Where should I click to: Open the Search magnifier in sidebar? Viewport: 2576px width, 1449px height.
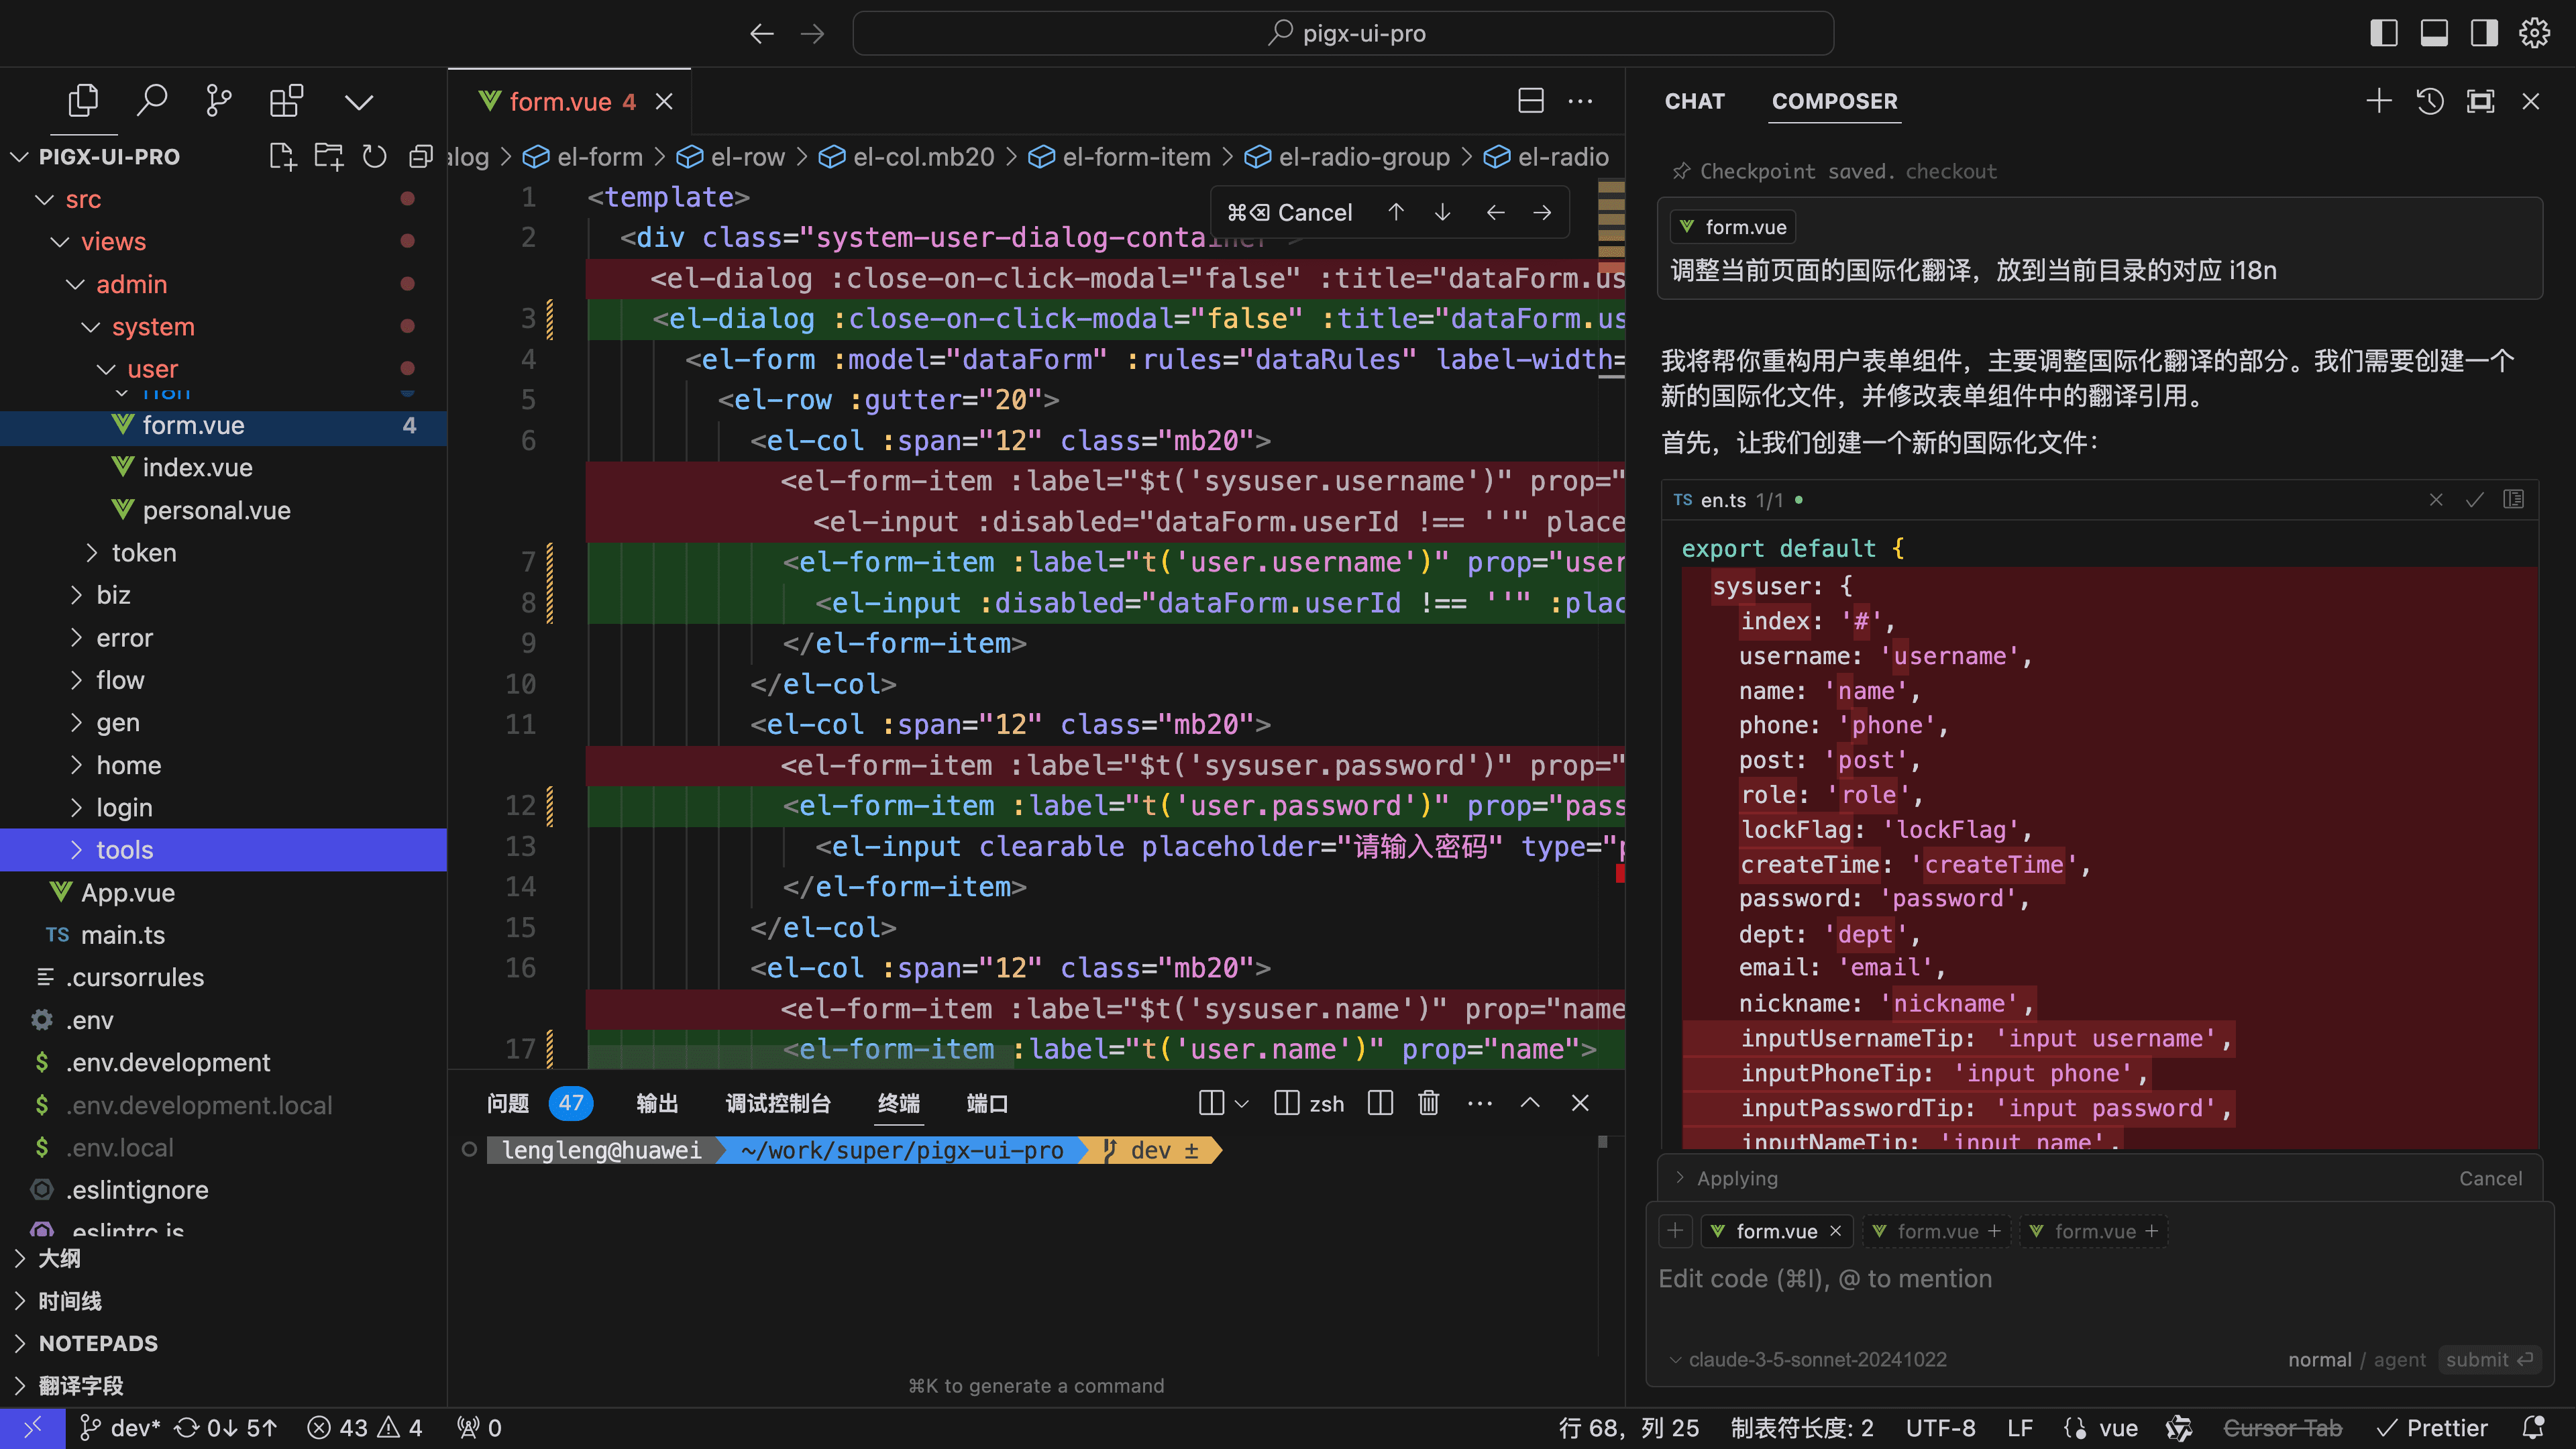(151, 101)
